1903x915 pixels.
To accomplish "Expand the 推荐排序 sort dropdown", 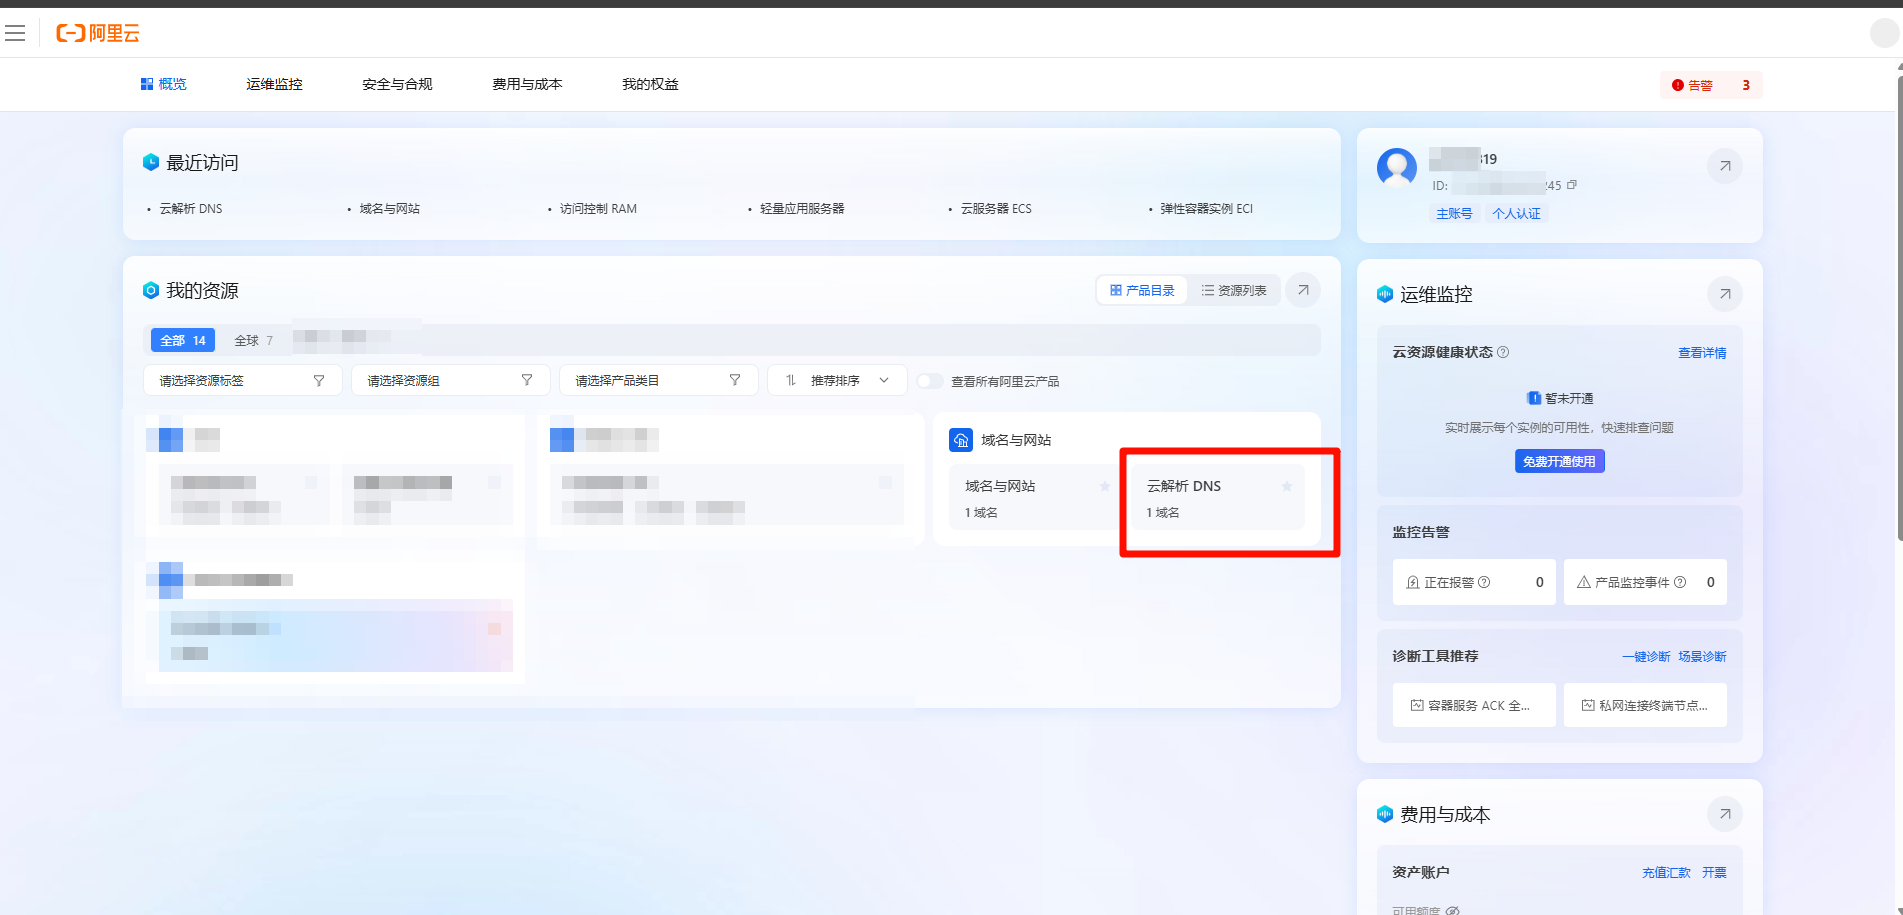I will point(836,381).
